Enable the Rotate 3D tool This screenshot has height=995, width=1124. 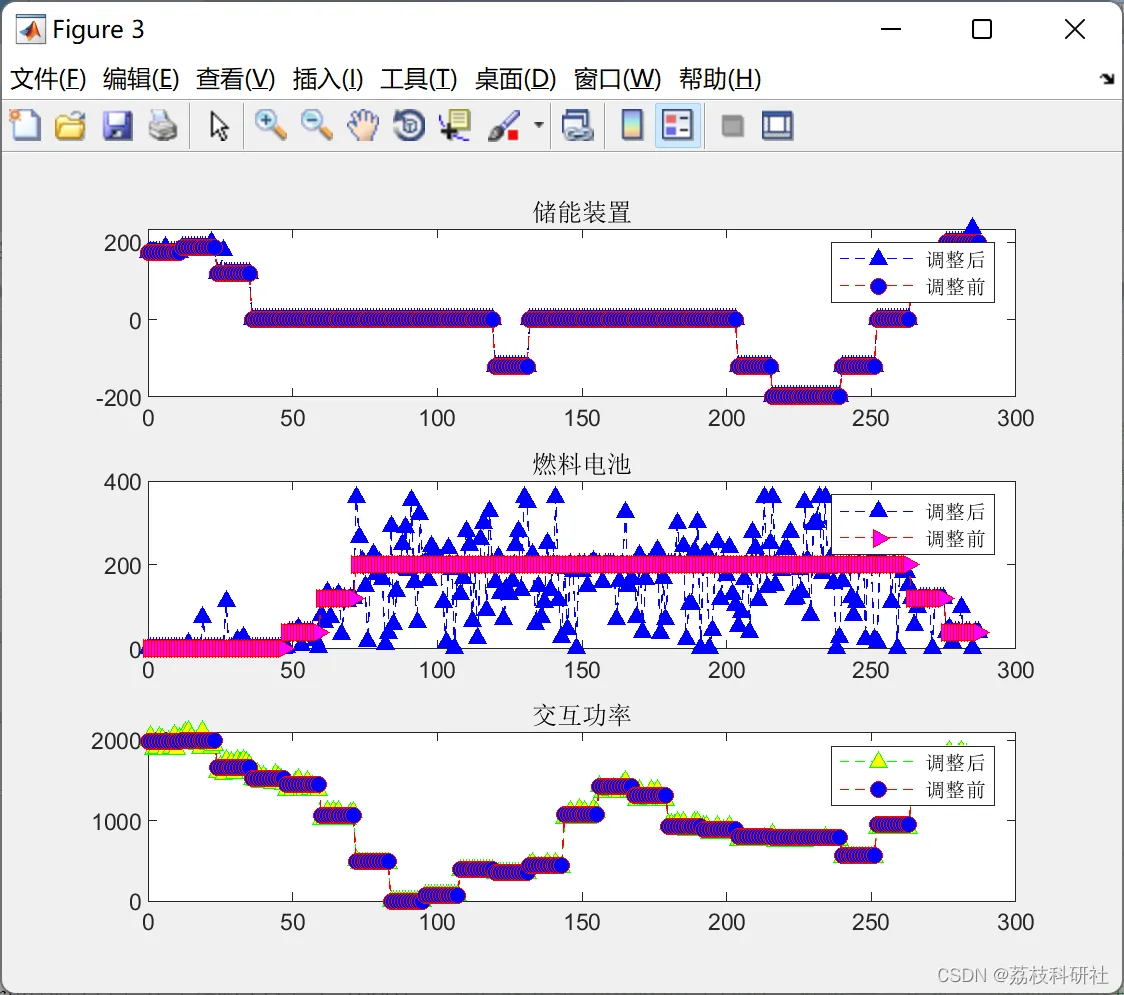tap(409, 126)
